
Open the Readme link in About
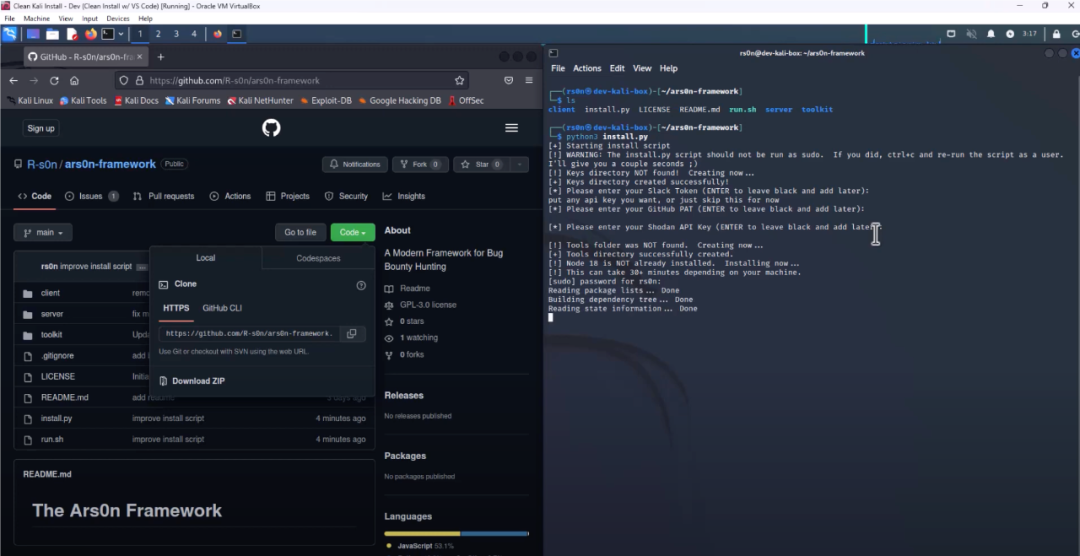pyautogui.click(x=415, y=289)
